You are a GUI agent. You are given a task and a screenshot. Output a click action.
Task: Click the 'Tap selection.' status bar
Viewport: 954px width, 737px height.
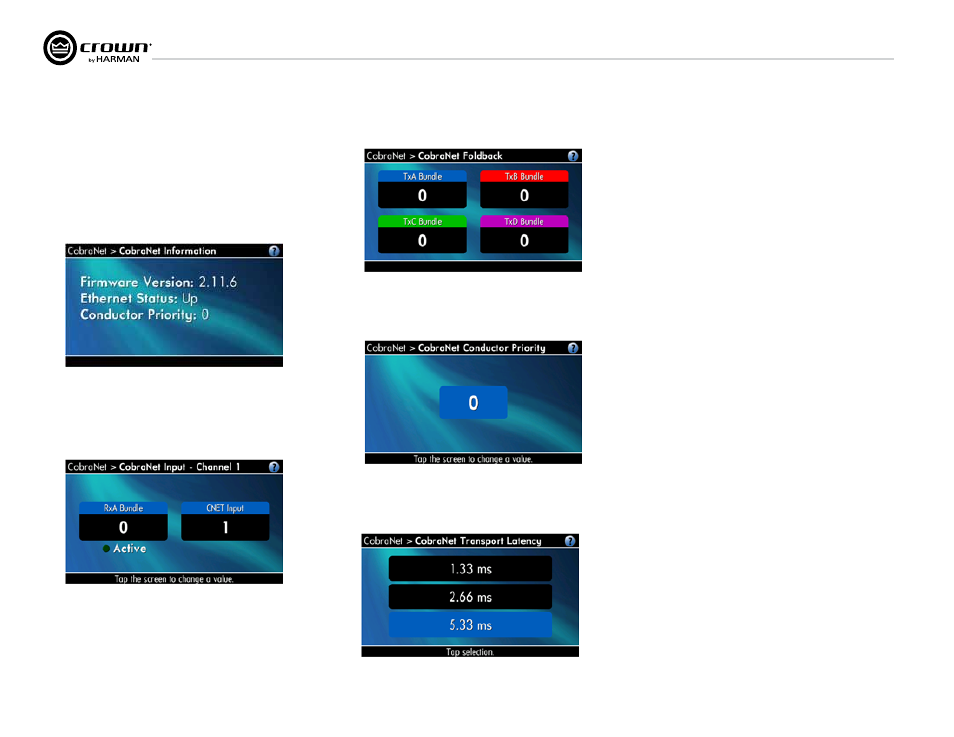click(470, 652)
